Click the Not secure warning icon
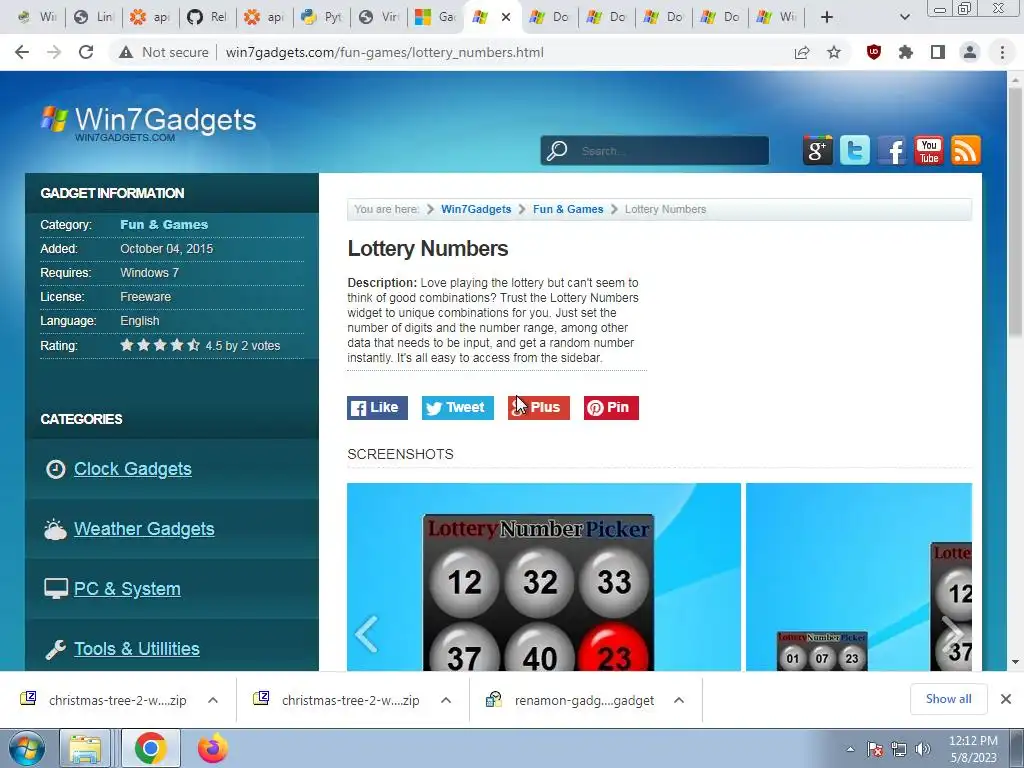 (126, 52)
